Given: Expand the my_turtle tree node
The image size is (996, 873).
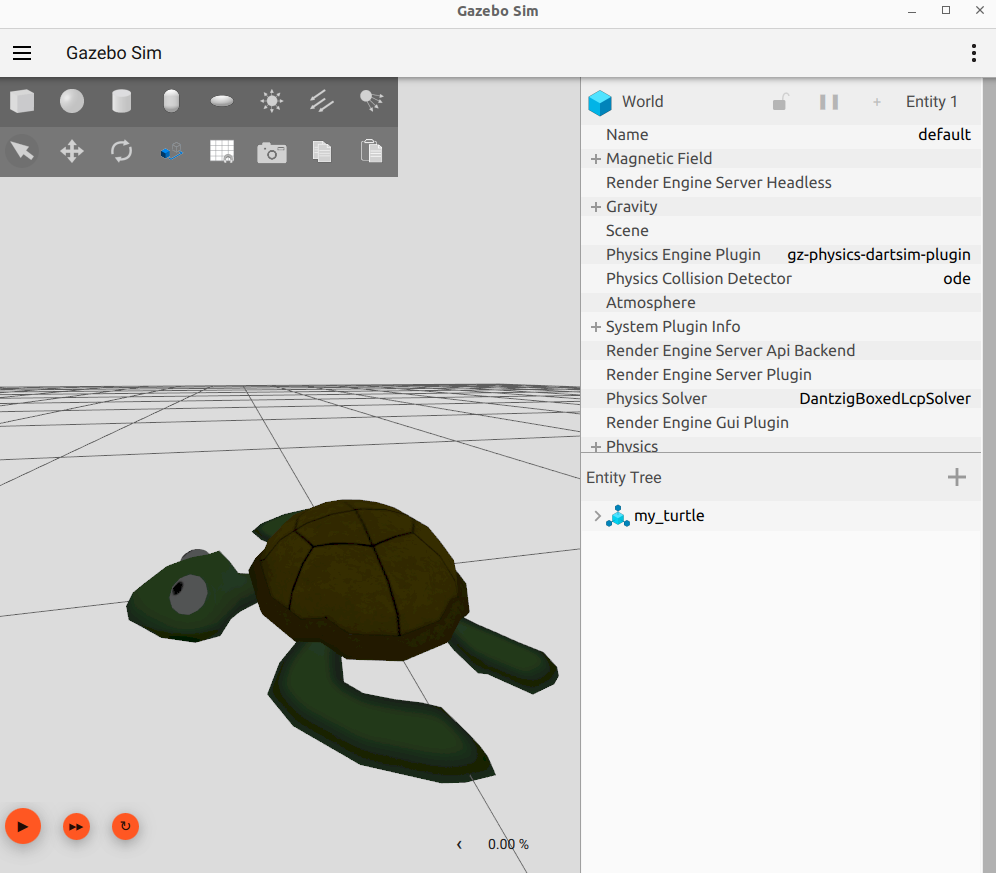Looking at the screenshot, I should tap(597, 516).
